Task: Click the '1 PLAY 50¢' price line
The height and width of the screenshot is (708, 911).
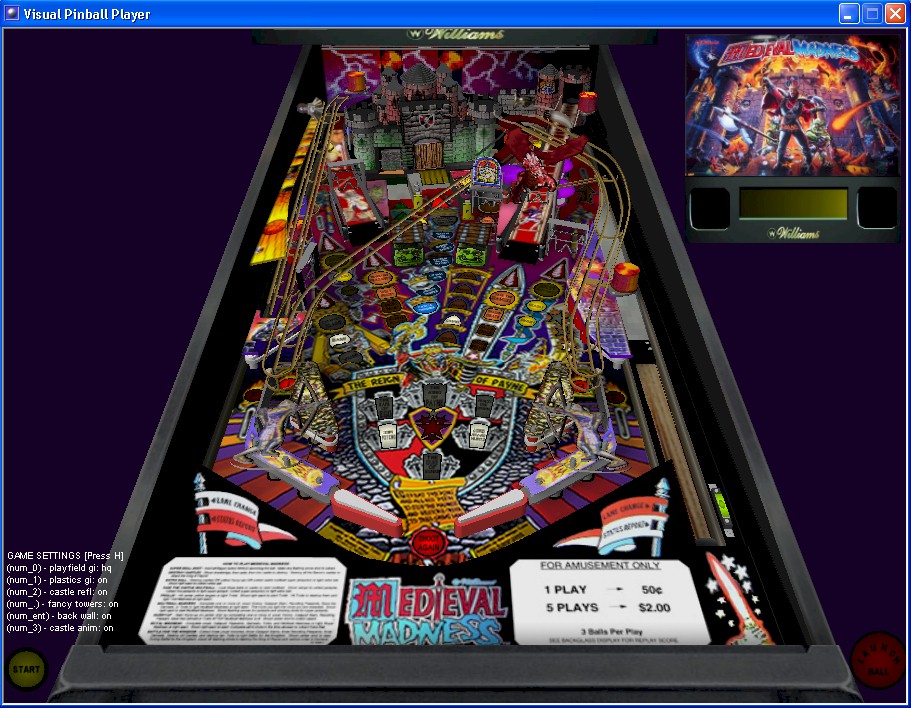Action: (x=603, y=590)
